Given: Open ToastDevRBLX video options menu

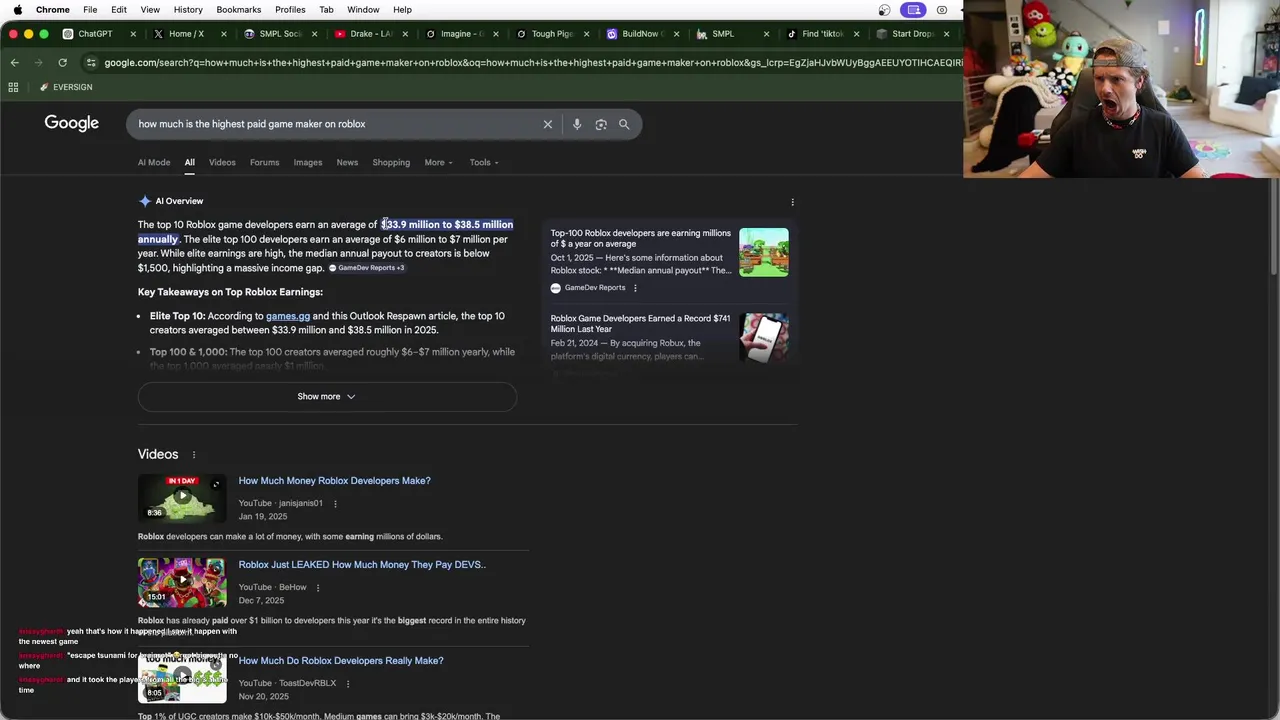Looking at the screenshot, I should 348,684.
